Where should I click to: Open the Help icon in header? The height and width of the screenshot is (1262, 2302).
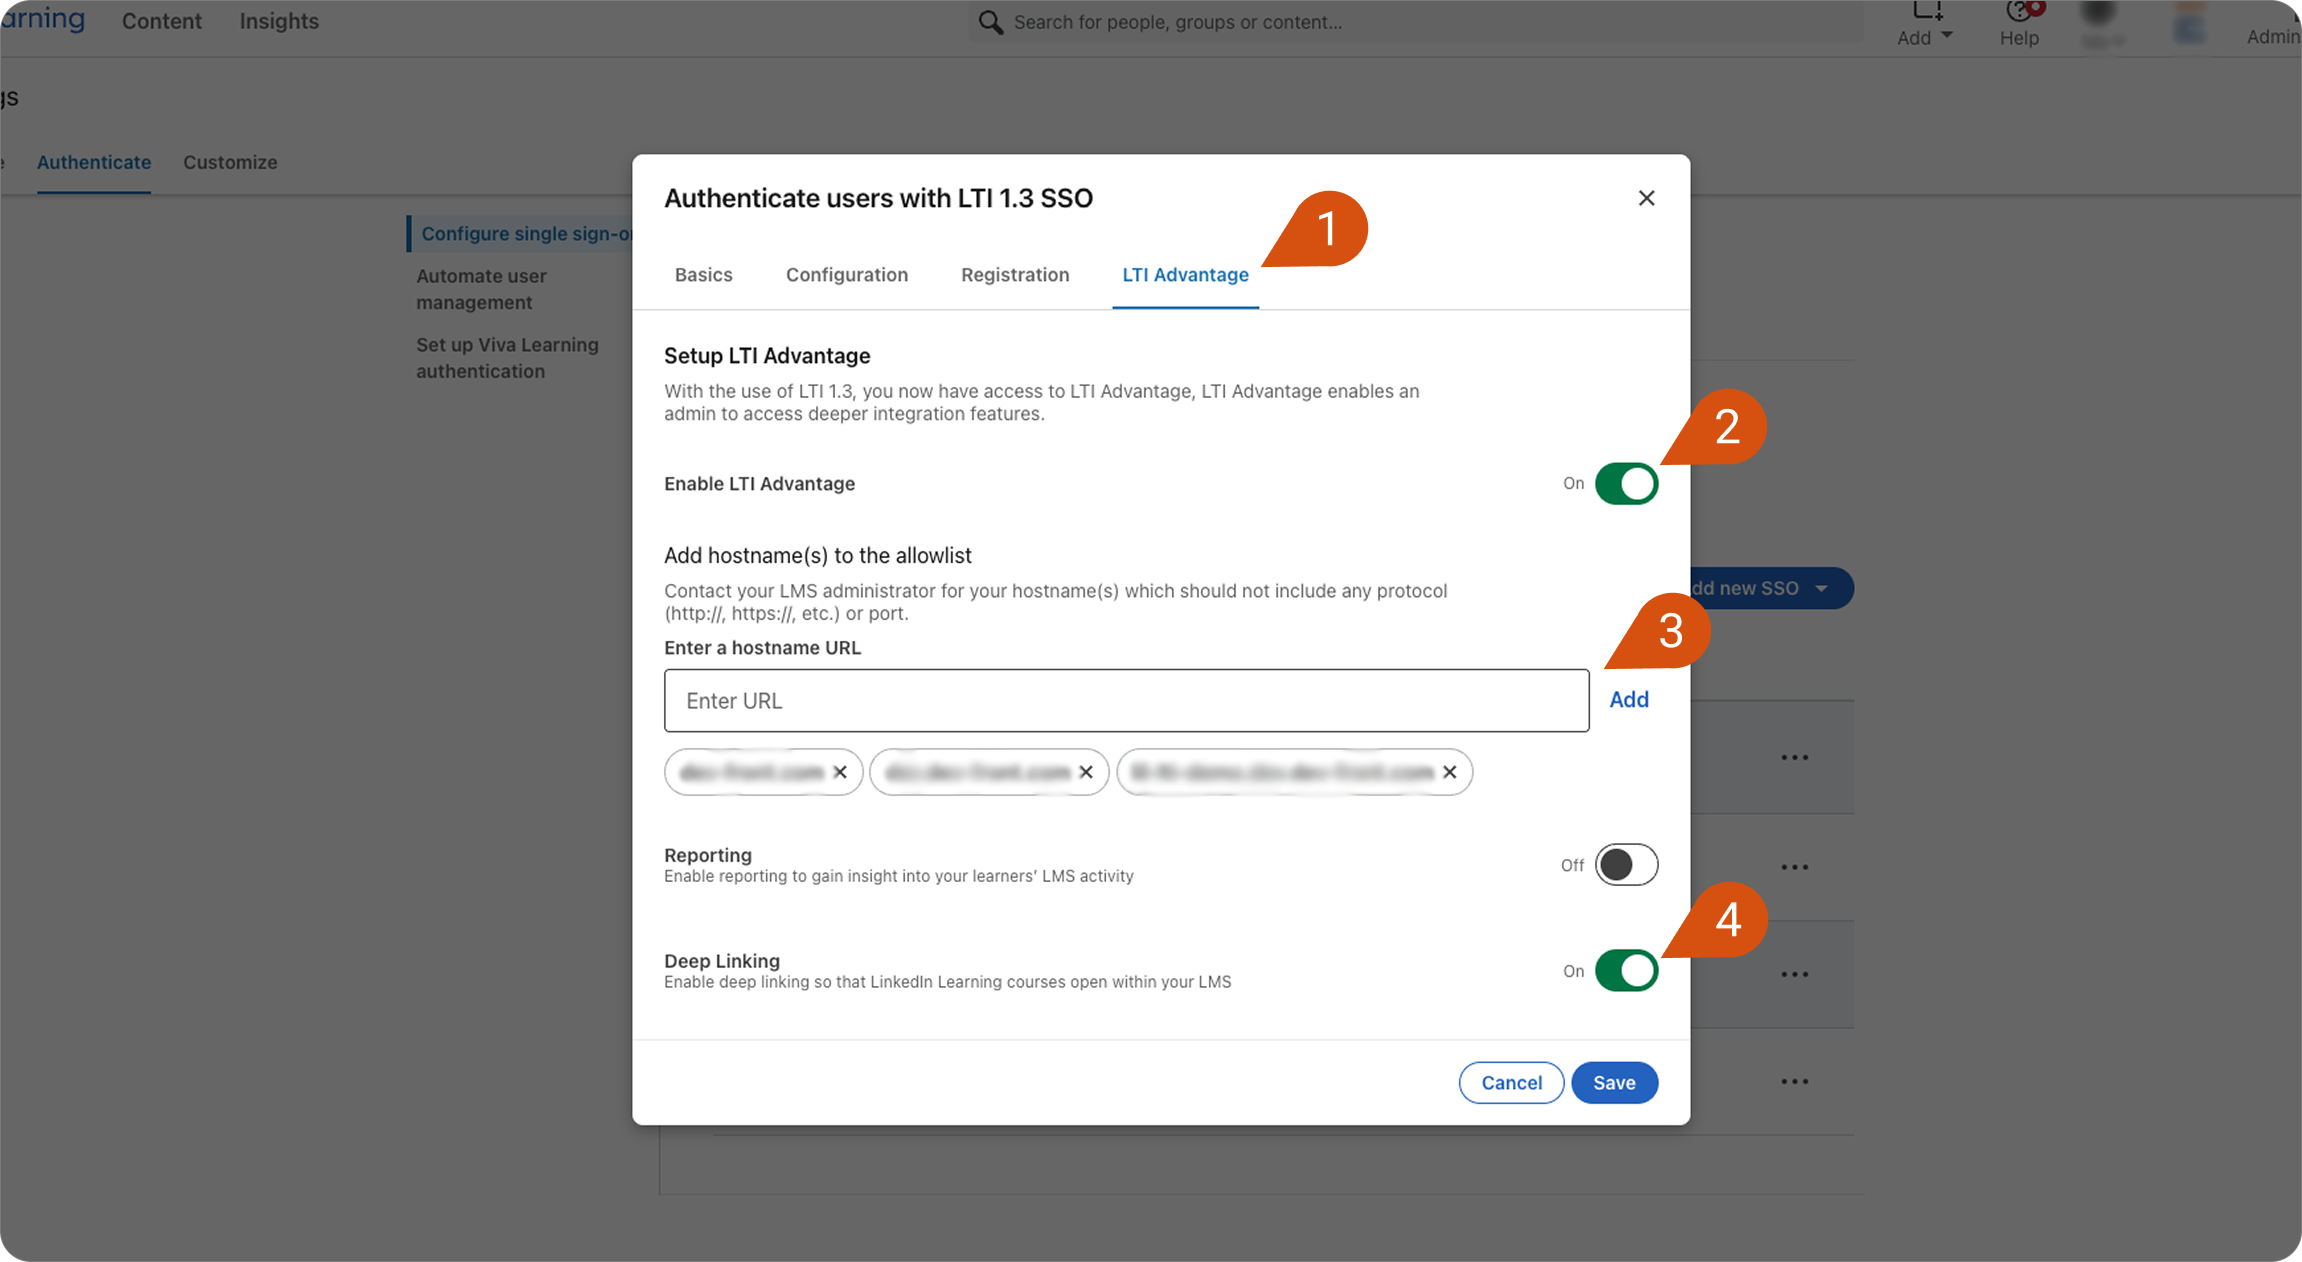point(2022,11)
